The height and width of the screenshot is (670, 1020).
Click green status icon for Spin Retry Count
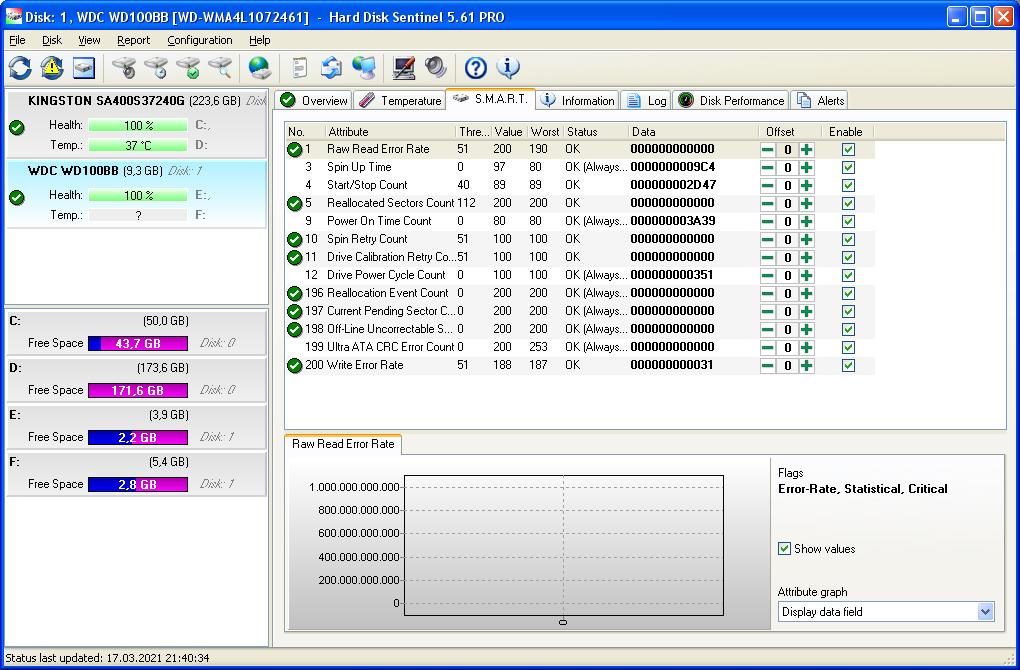click(295, 239)
